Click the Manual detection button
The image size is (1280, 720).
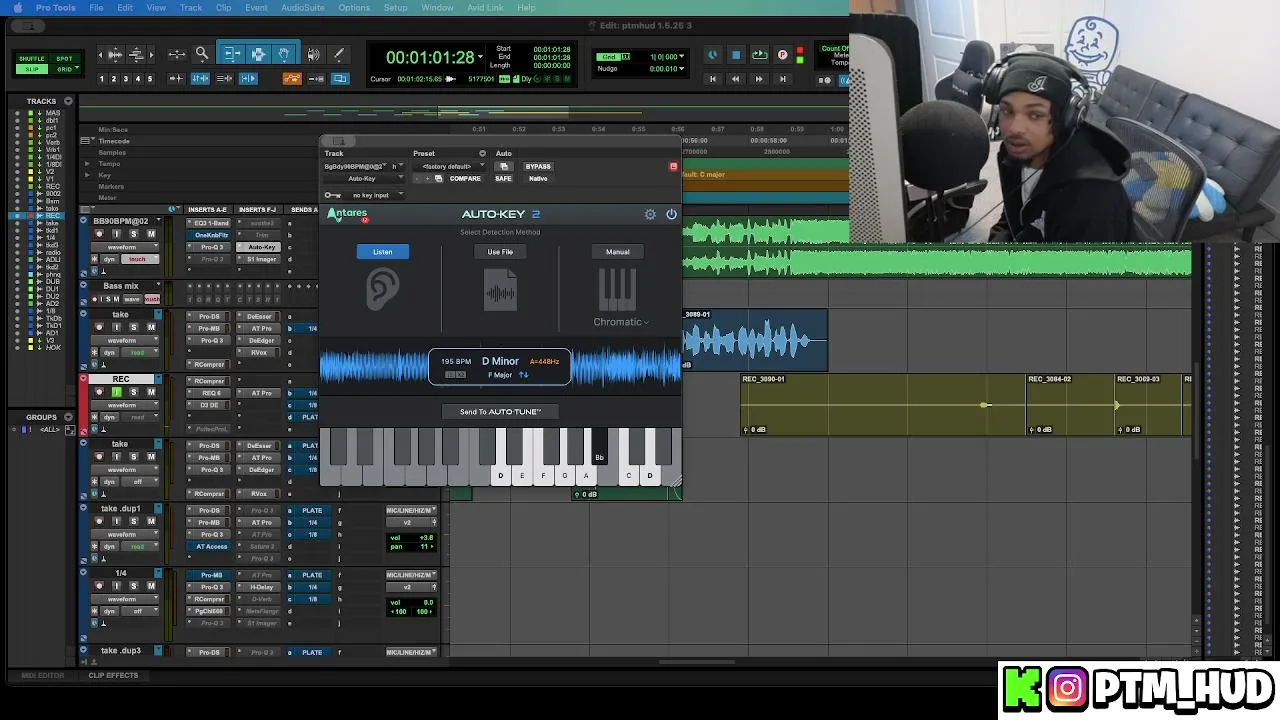tap(617, 252)
